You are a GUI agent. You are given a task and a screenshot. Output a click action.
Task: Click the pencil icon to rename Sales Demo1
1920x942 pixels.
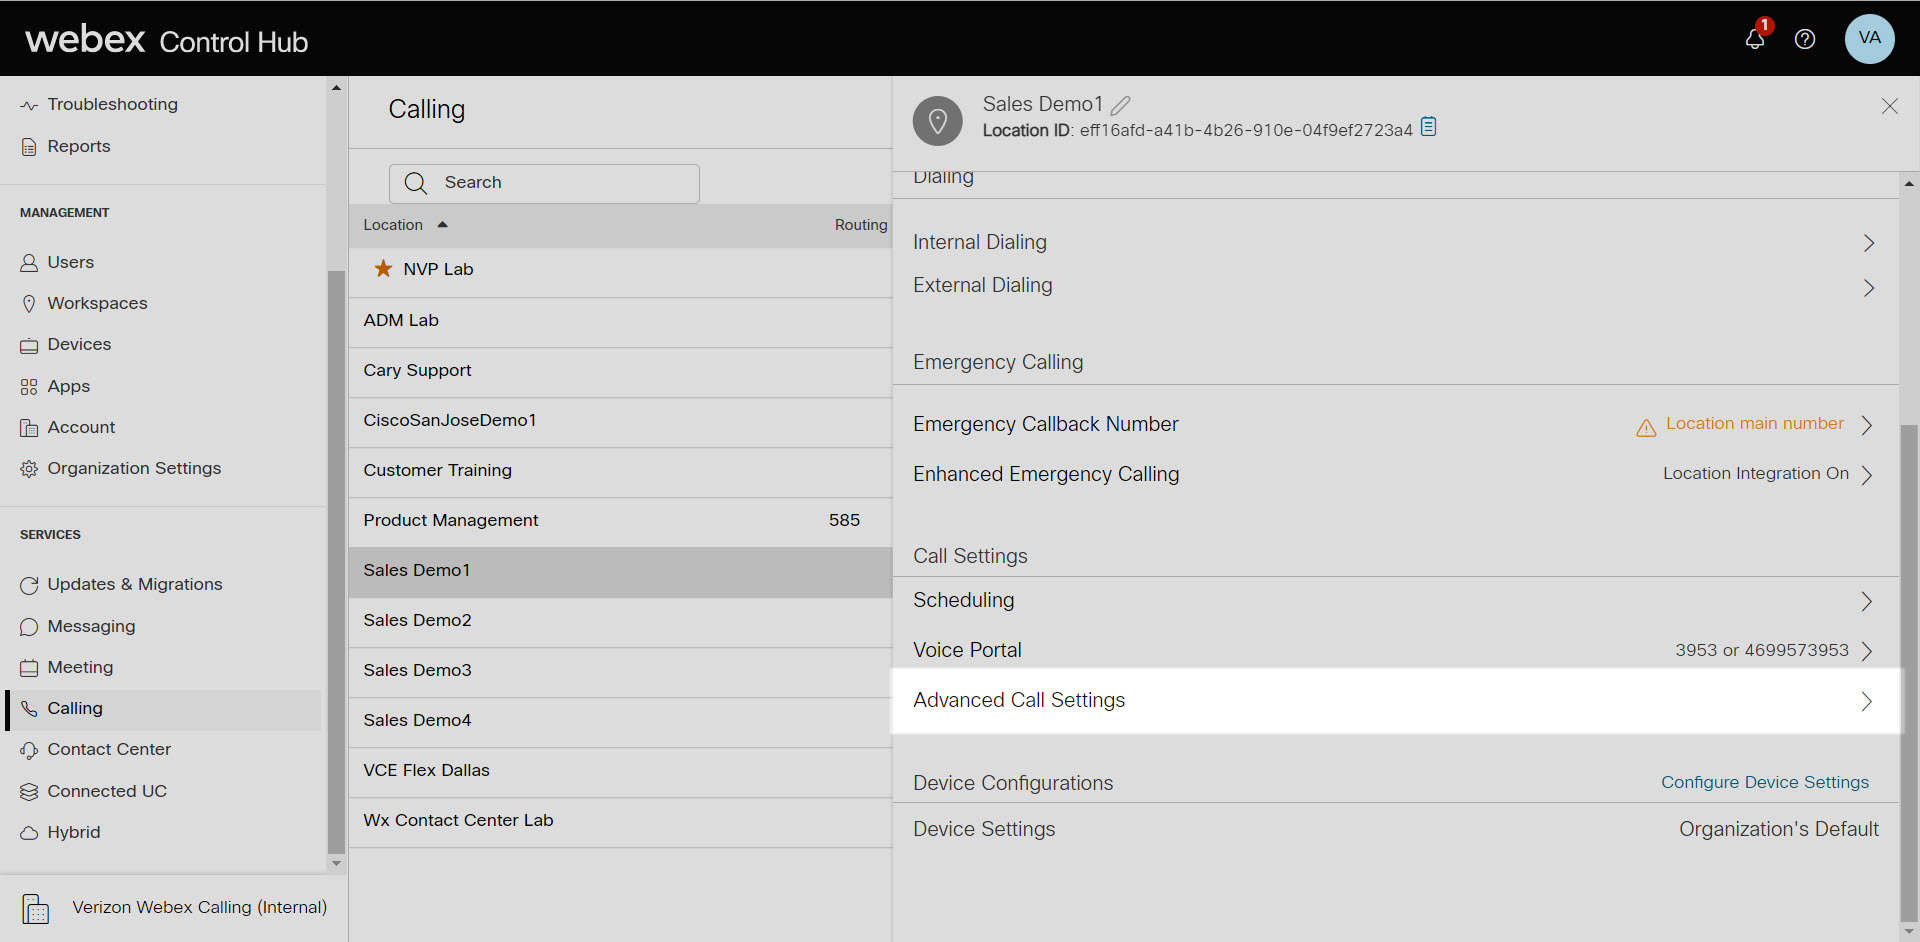point(1121,105)
